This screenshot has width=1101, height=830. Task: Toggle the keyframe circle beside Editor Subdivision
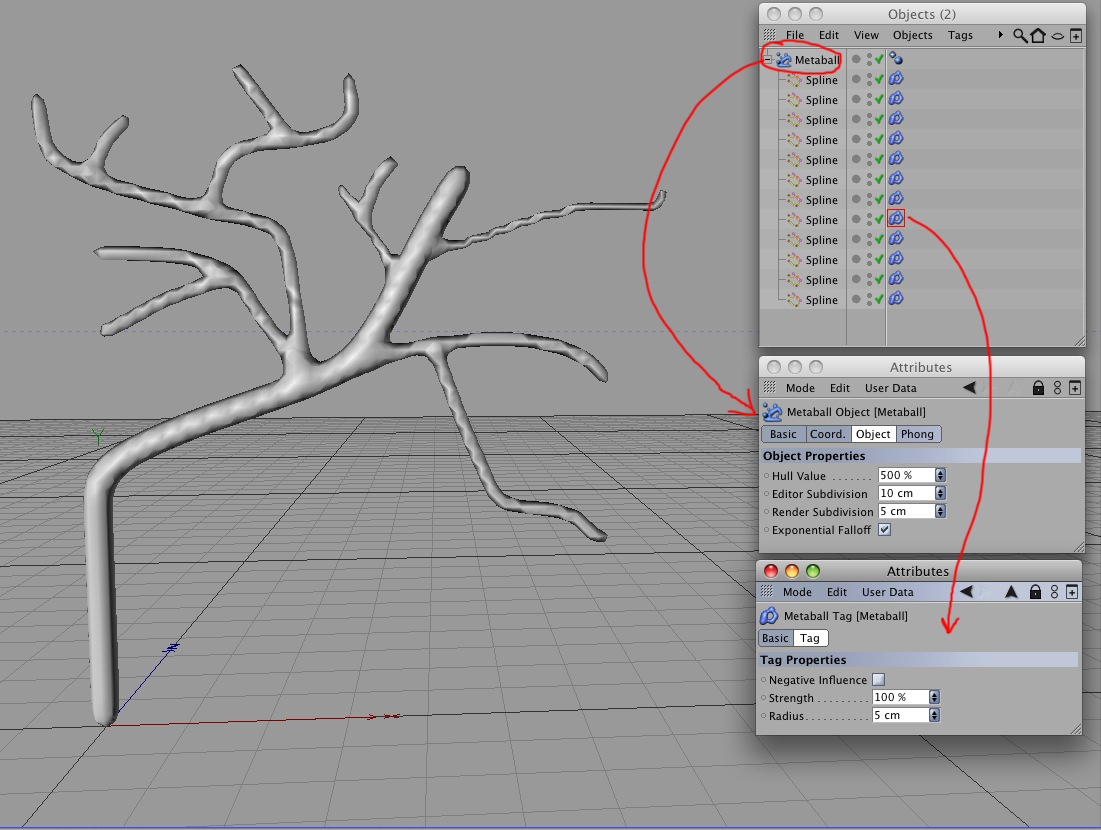(x=767, y=494)
